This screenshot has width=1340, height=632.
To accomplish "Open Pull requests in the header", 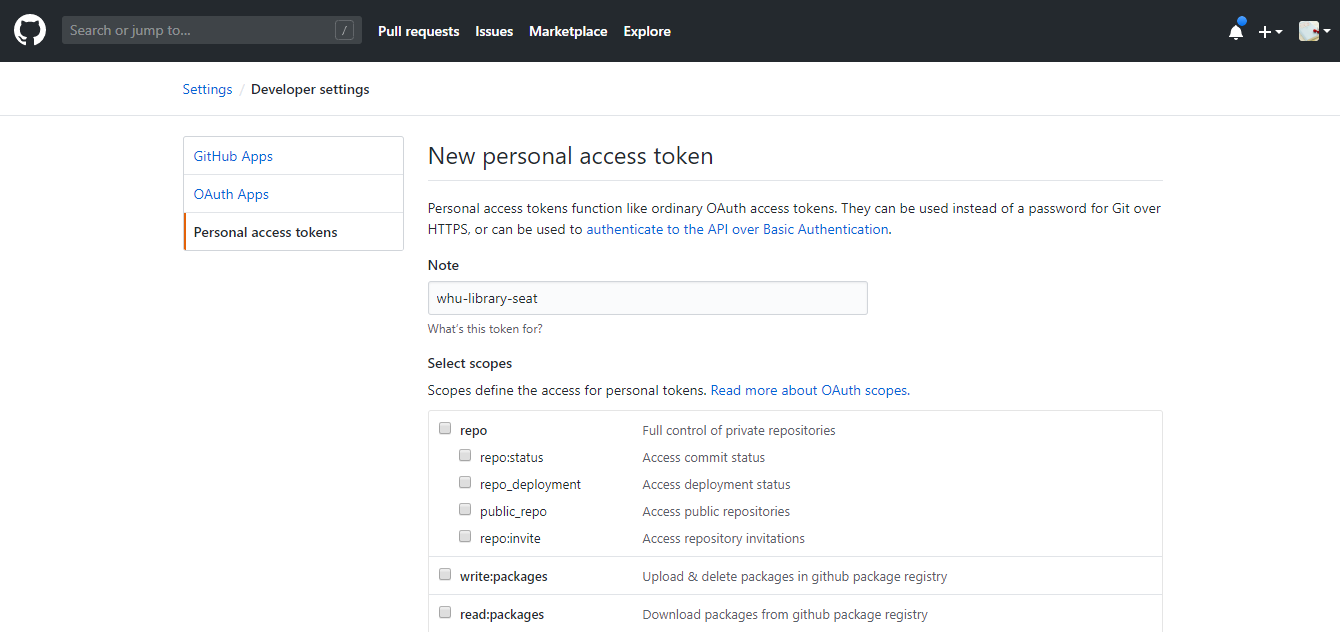I will (418, 31).
